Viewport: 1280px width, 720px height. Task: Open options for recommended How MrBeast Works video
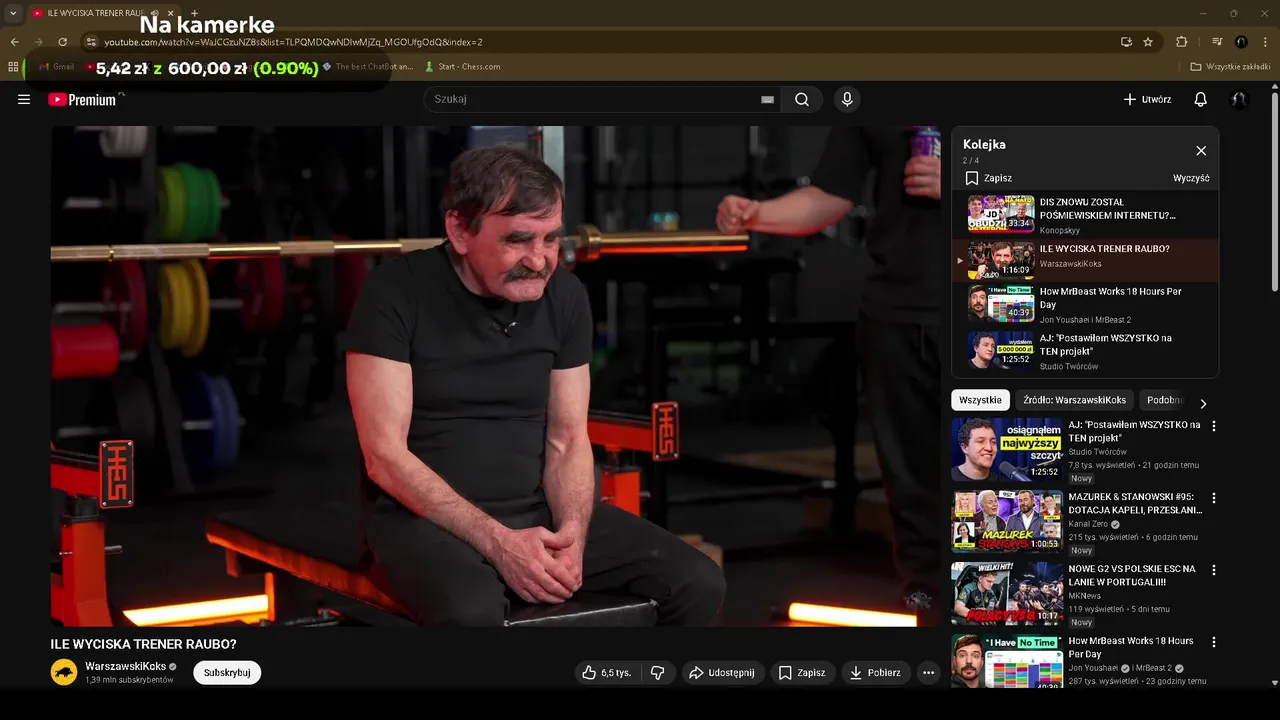(x=1214, y=642)
